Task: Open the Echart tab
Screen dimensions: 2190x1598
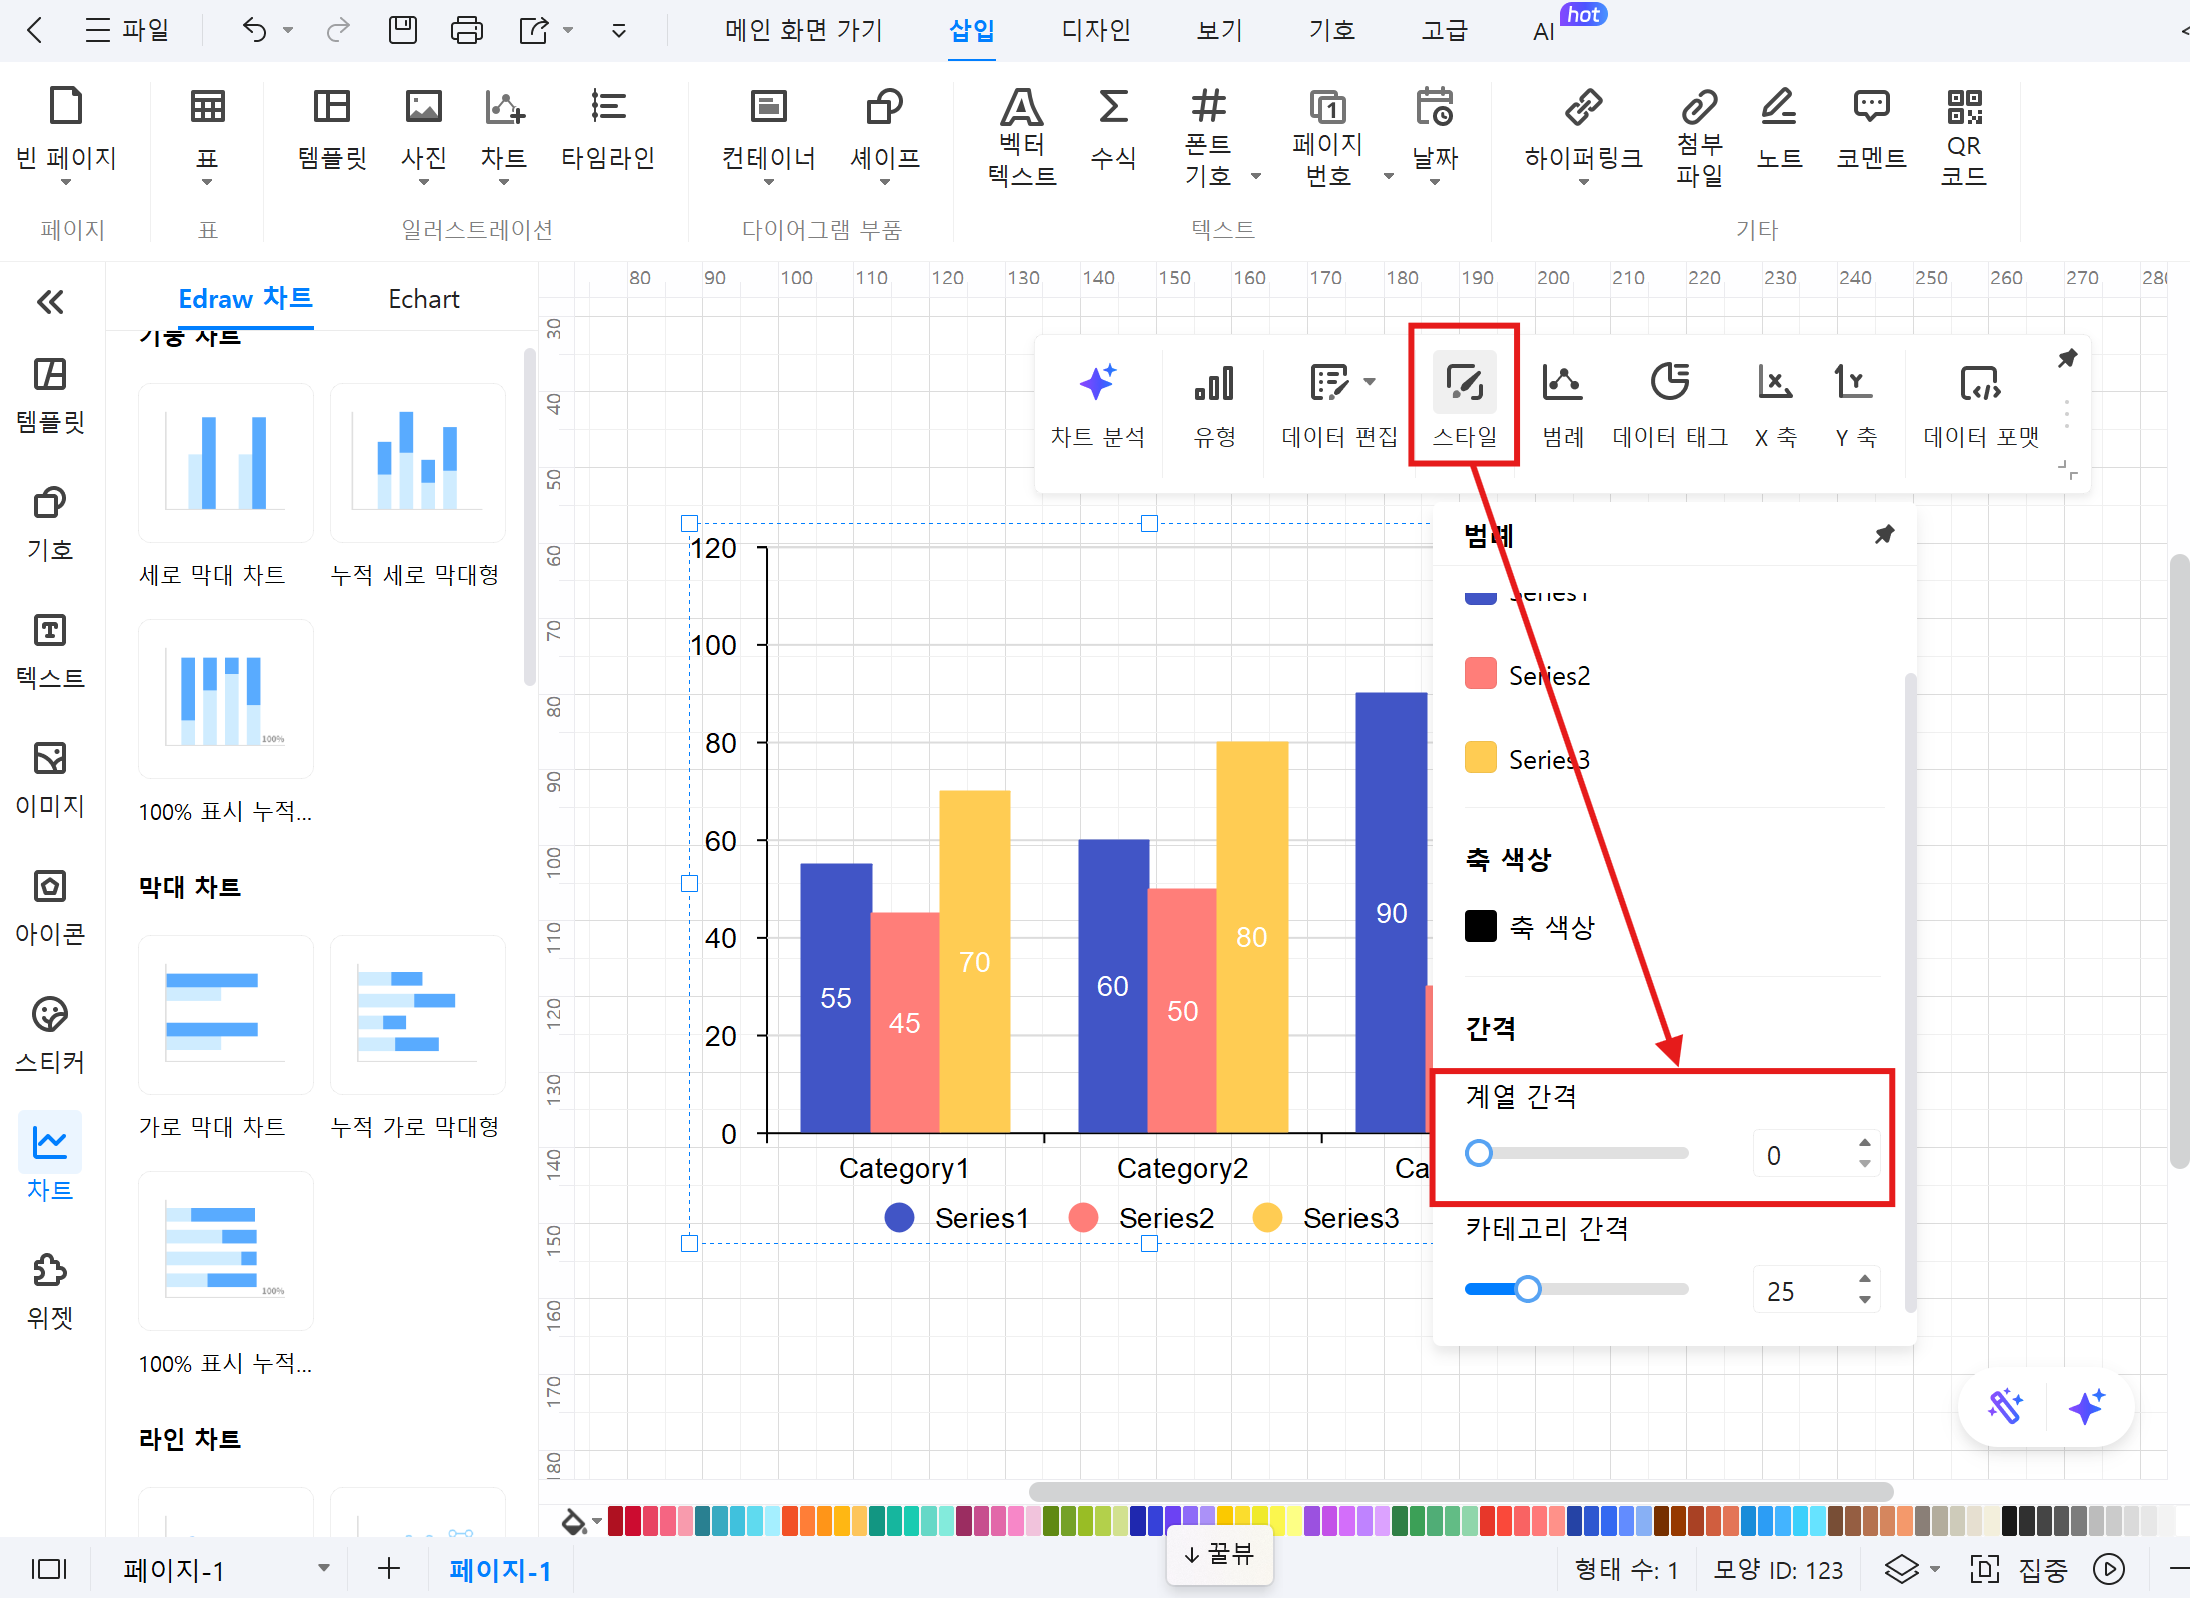Action: tap(424, 299)
